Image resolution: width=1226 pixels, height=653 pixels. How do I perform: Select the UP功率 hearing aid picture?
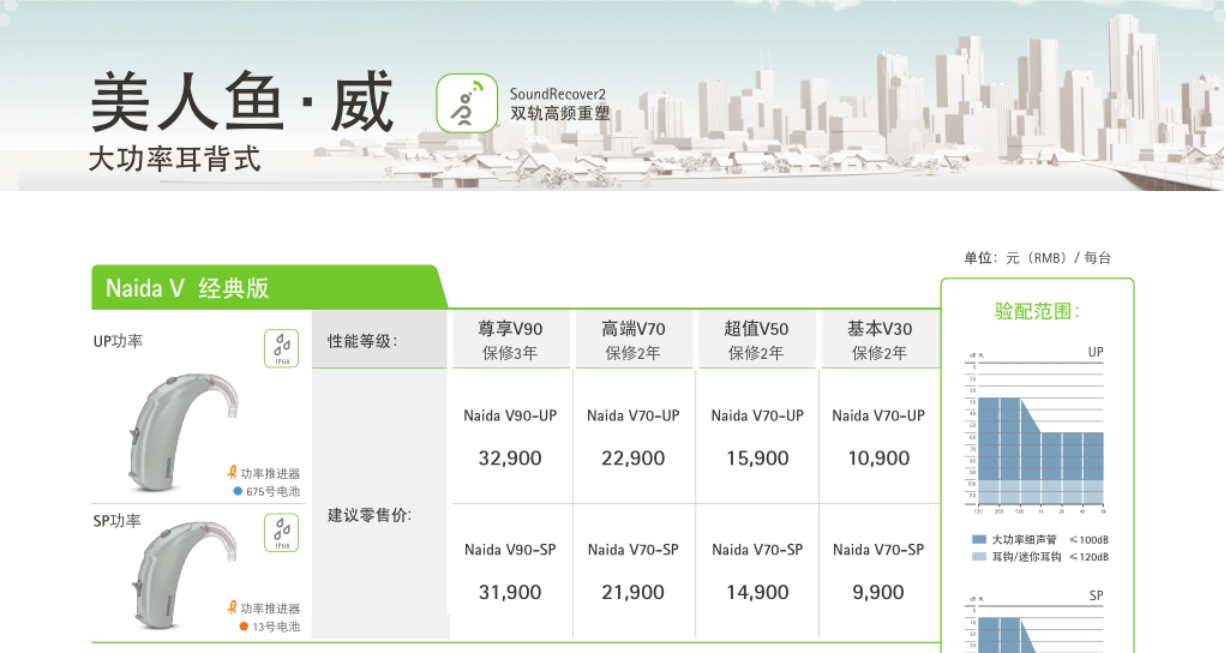click(x=182, y=430)
